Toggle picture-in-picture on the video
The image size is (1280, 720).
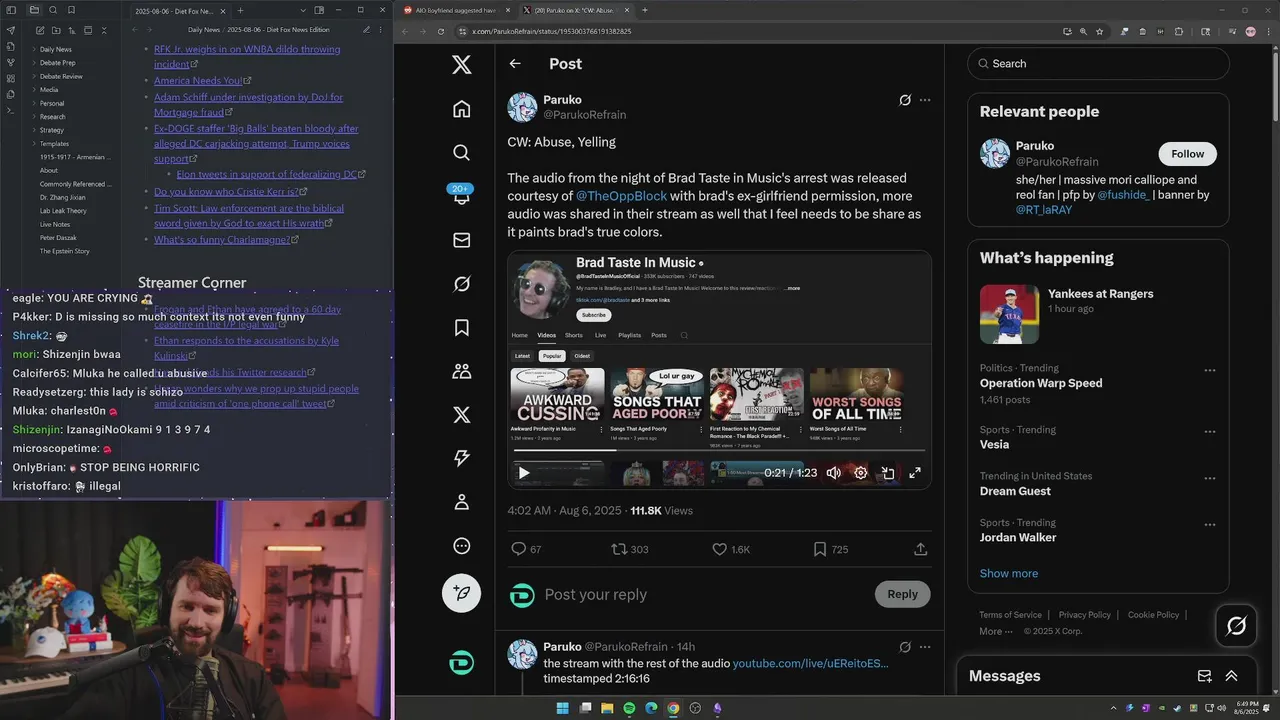(x=888, y=473)
